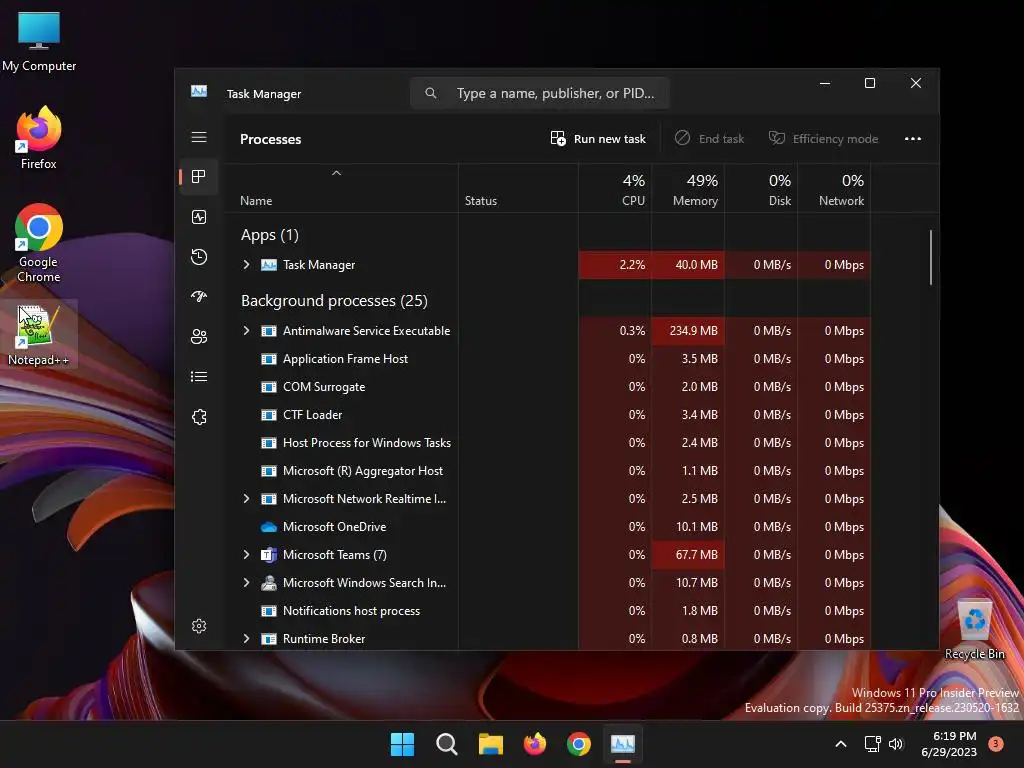1024x768 pixels.
Task: Launch Firefox from the taskbar
Action: (x=535, y=744)
